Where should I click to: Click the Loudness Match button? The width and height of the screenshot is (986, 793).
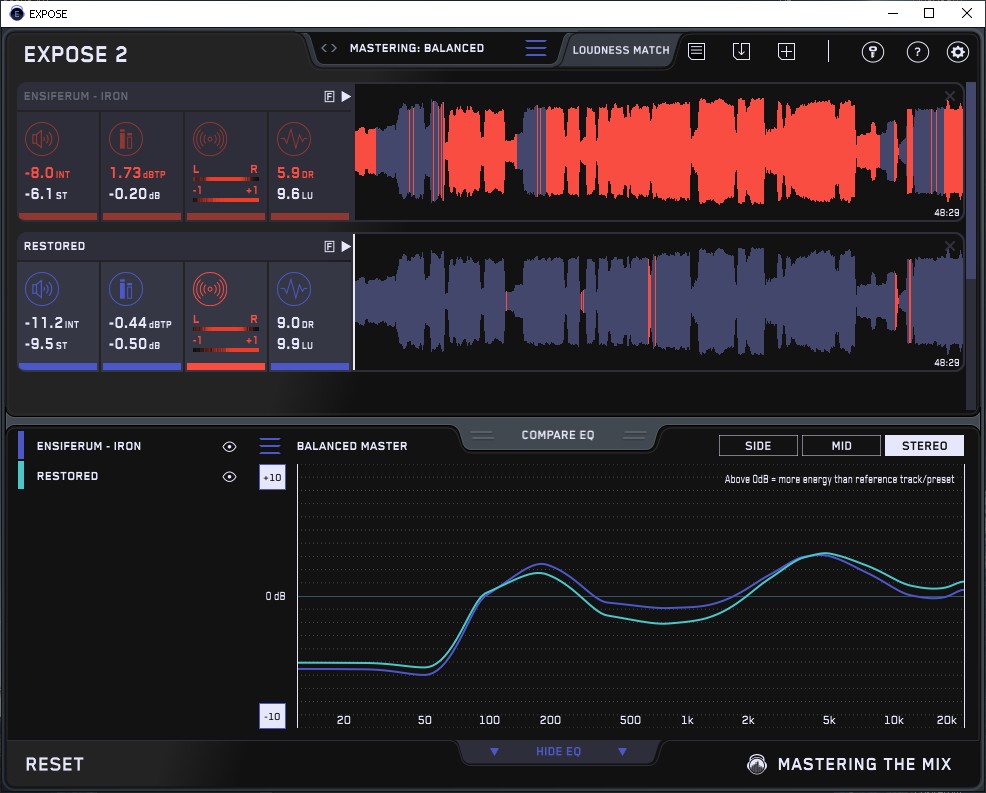[x=621, y=50]
